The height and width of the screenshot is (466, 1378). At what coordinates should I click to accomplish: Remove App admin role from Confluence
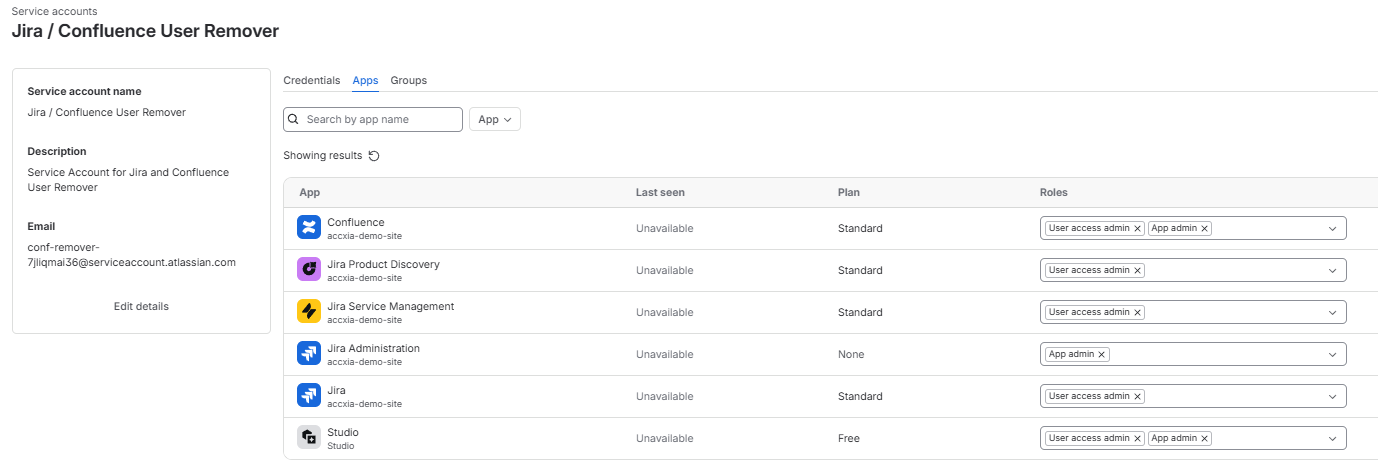coord(1204,228)
